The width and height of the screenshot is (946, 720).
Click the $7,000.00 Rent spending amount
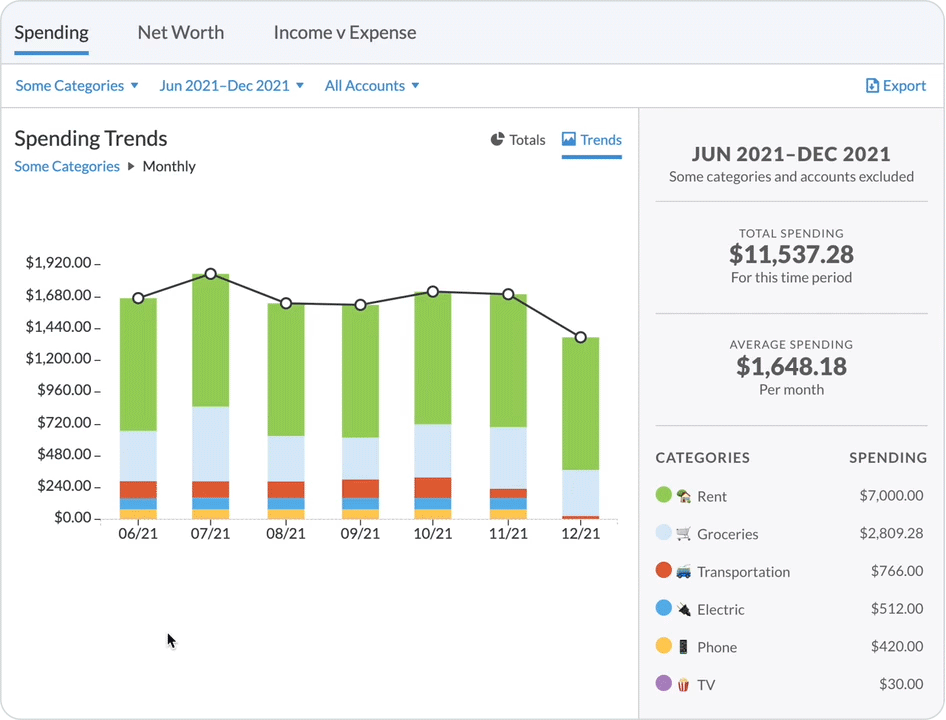(891, 495)
